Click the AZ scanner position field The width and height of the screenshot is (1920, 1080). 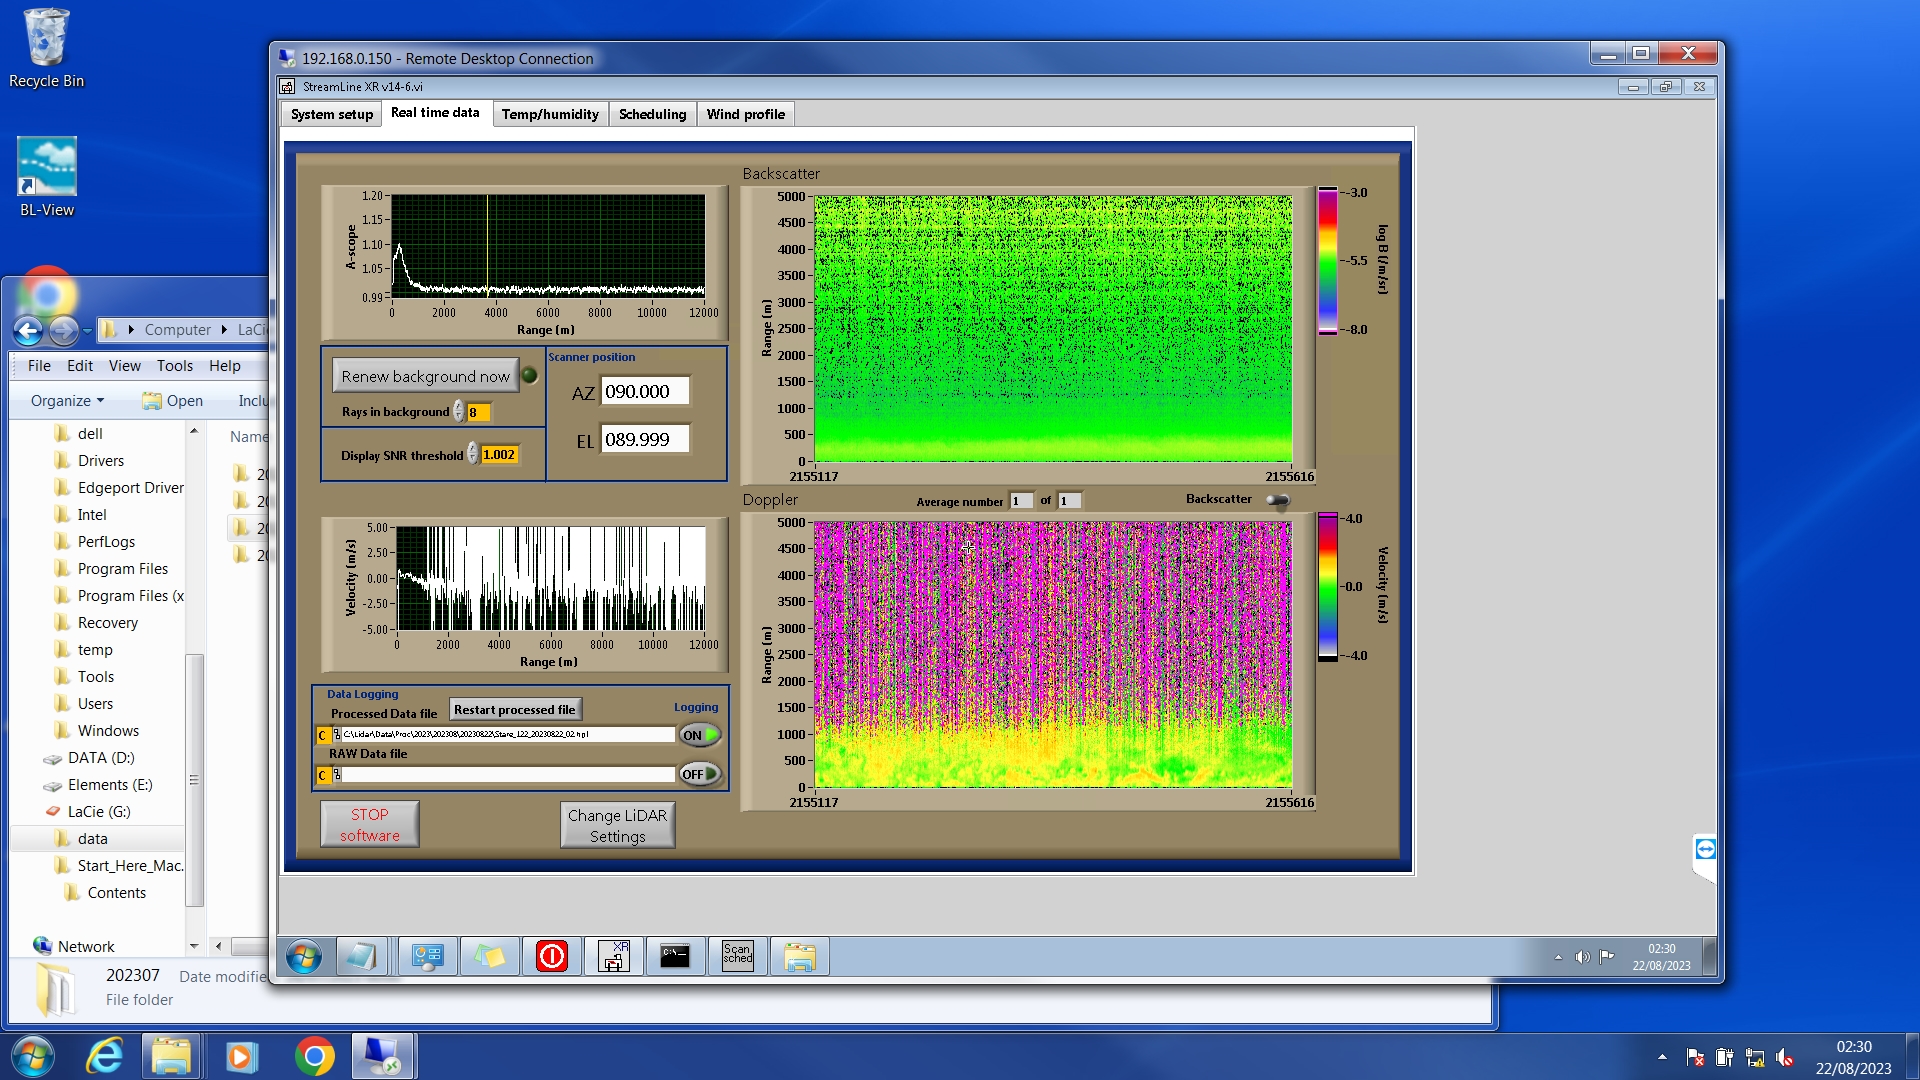click(645, 392)
